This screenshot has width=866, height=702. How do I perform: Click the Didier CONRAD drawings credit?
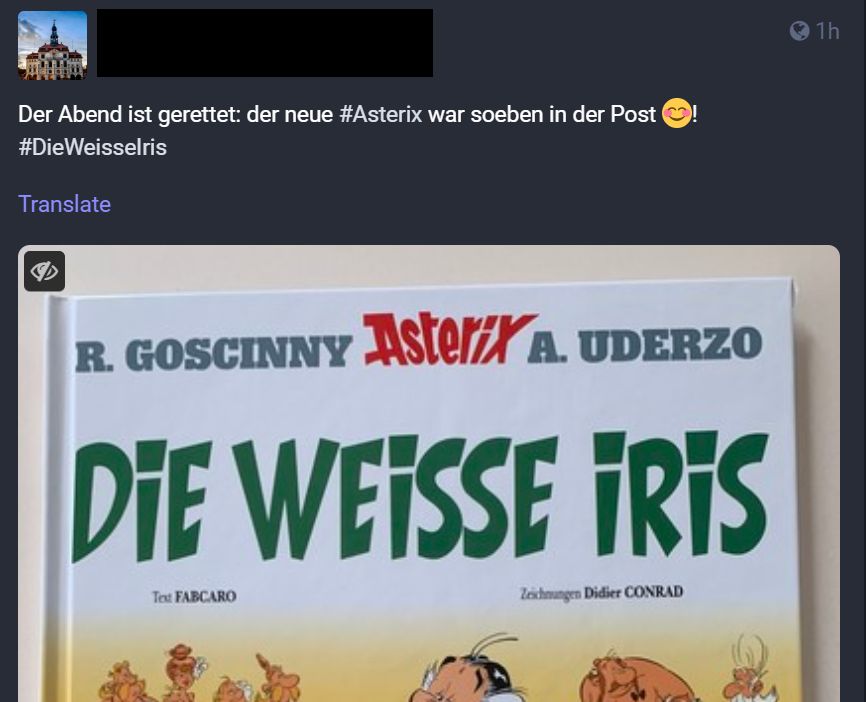coord(601,593)
